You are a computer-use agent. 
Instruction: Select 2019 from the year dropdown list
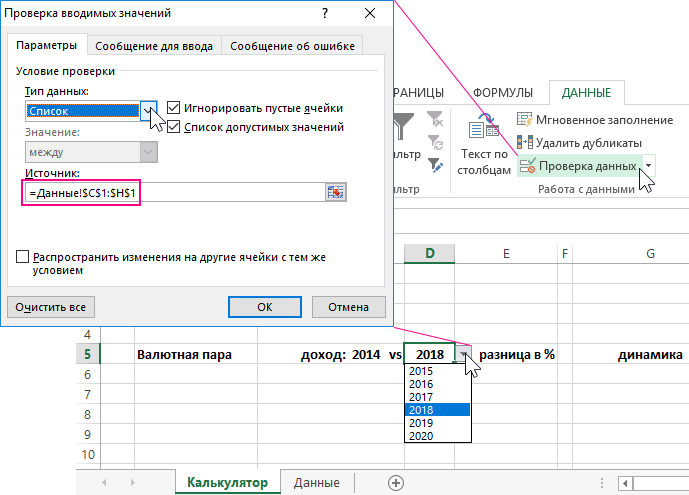point(436,423)
